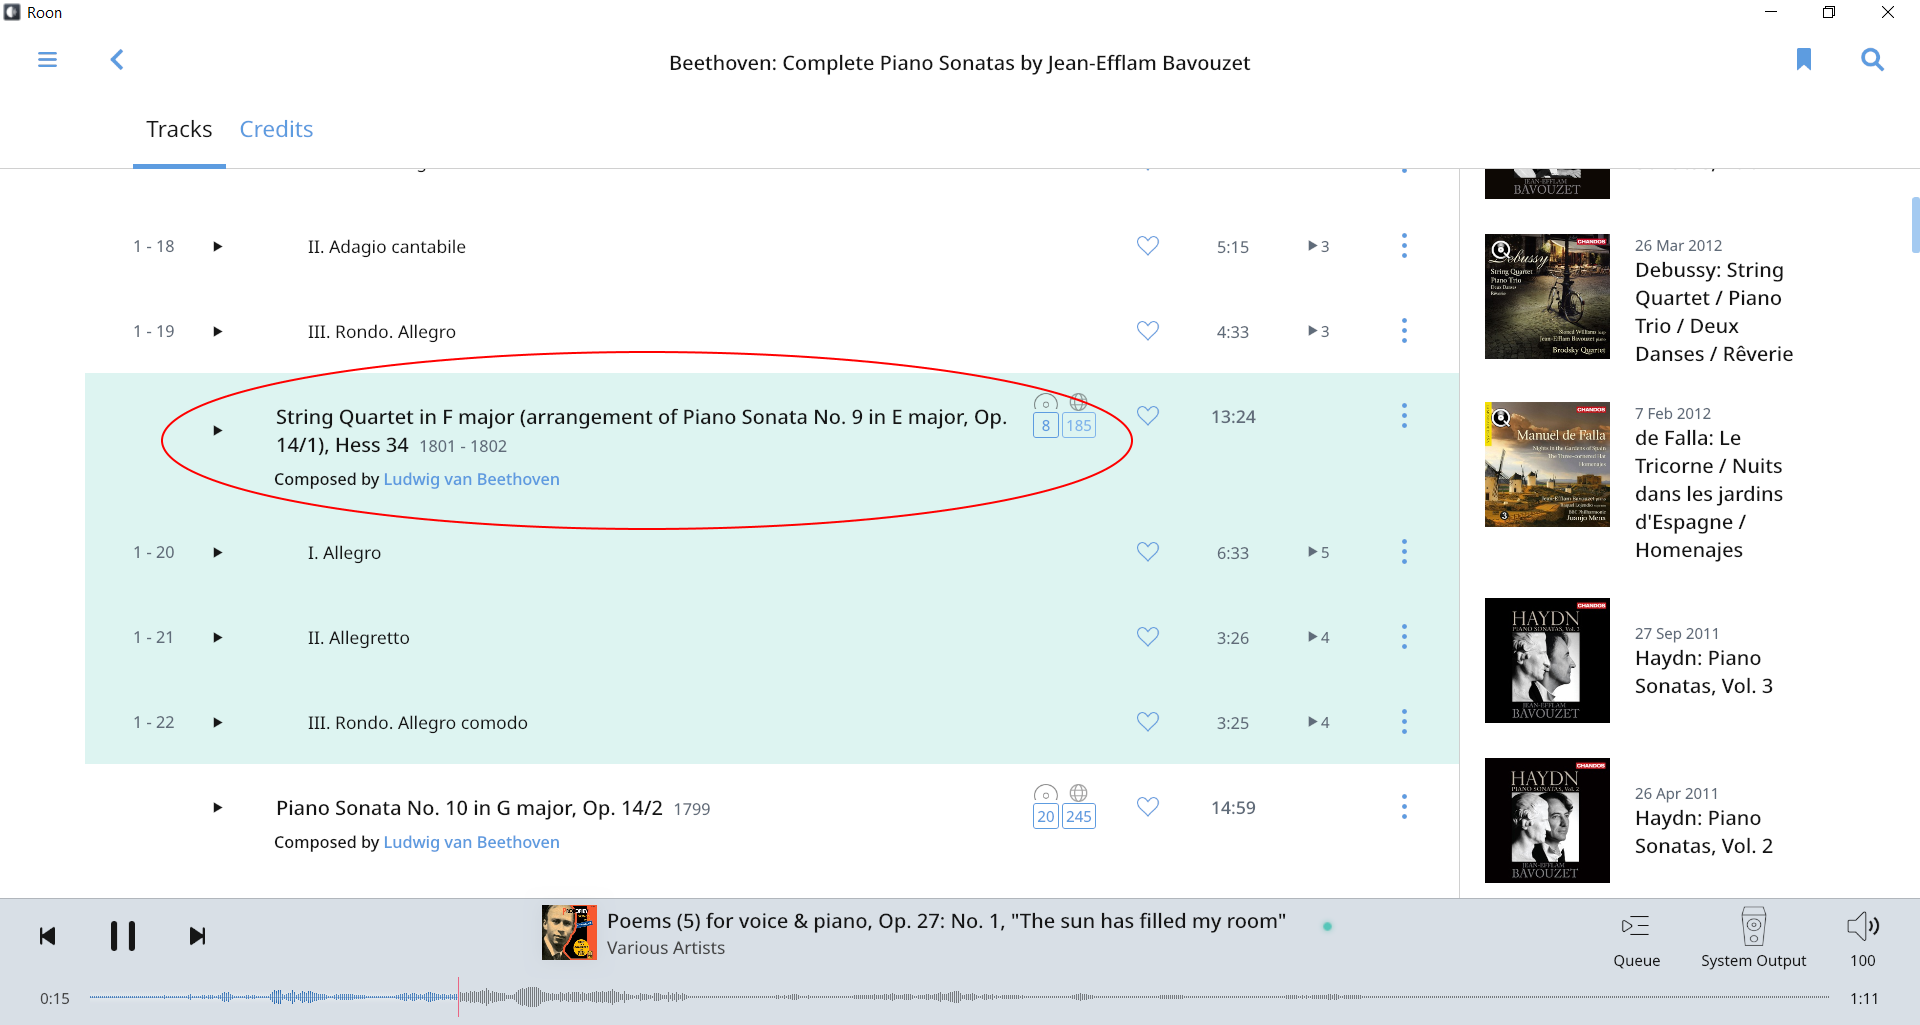Play track 1-18 Adagio cantabile
This screenshot has width=1920, height=1025.
(217, 247)
